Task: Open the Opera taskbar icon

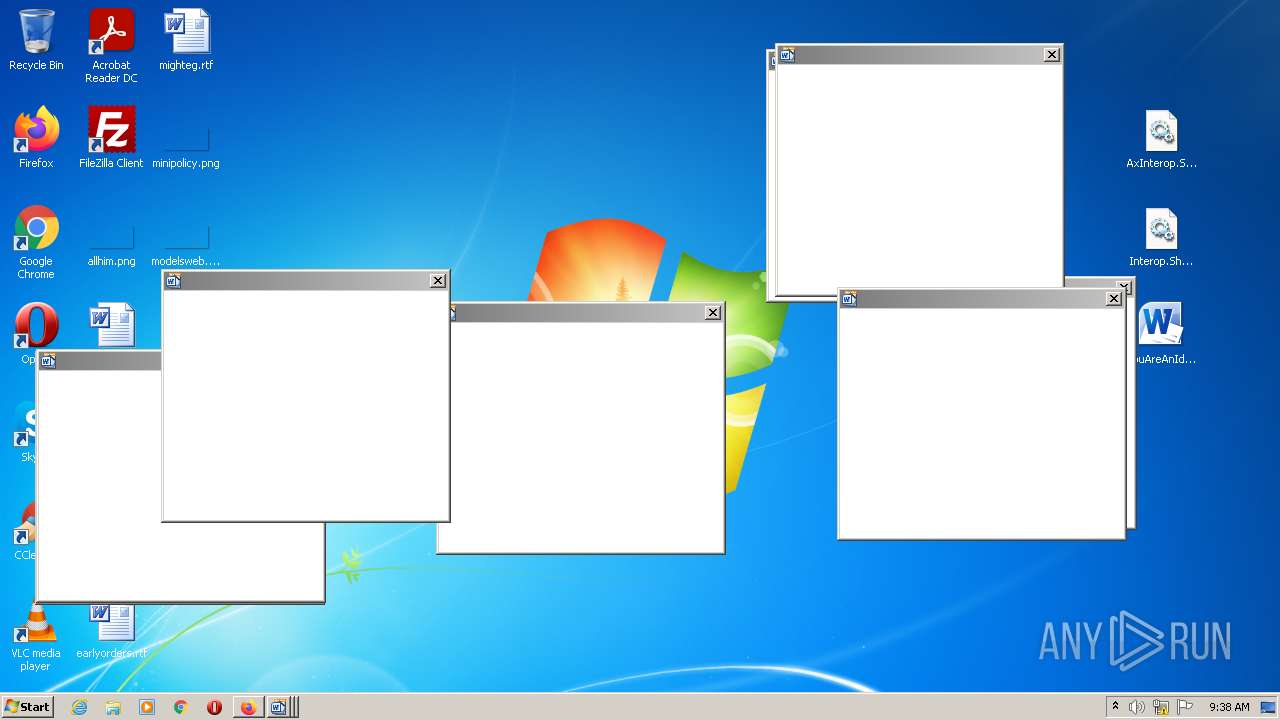Action: (x=214, y=707)
